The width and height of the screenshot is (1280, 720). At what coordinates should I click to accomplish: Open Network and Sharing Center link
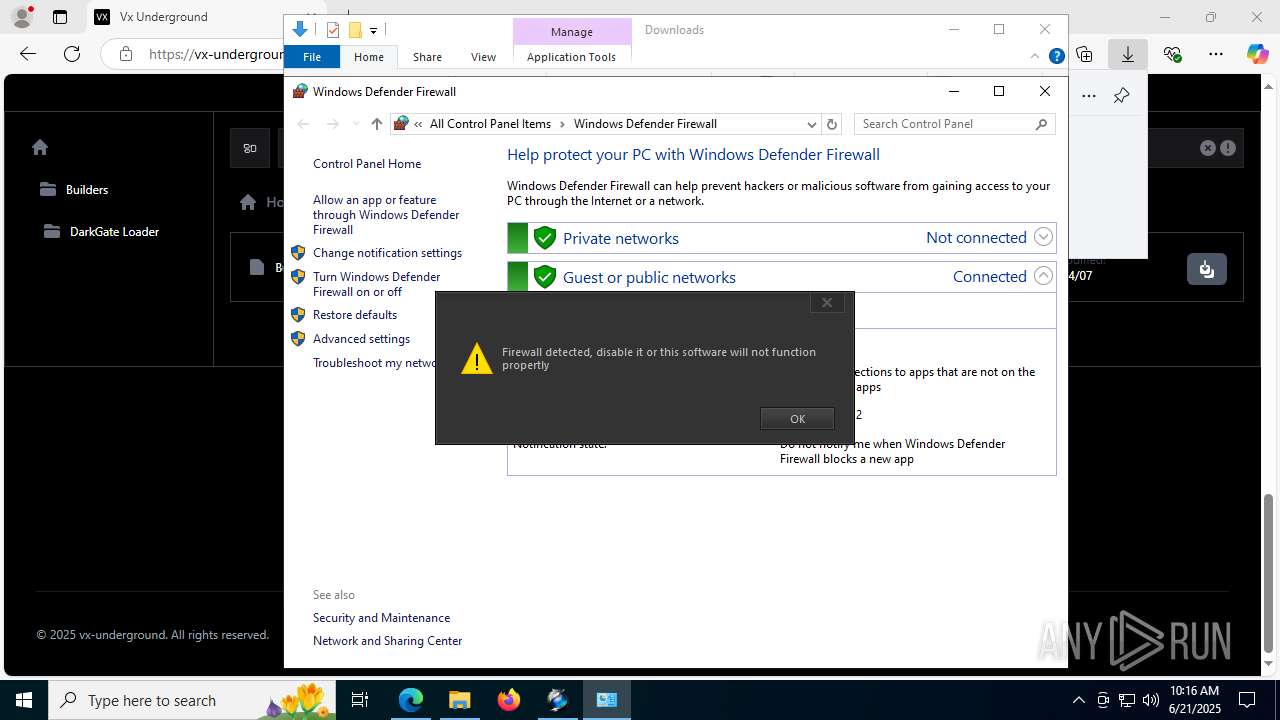click(387, 641)
